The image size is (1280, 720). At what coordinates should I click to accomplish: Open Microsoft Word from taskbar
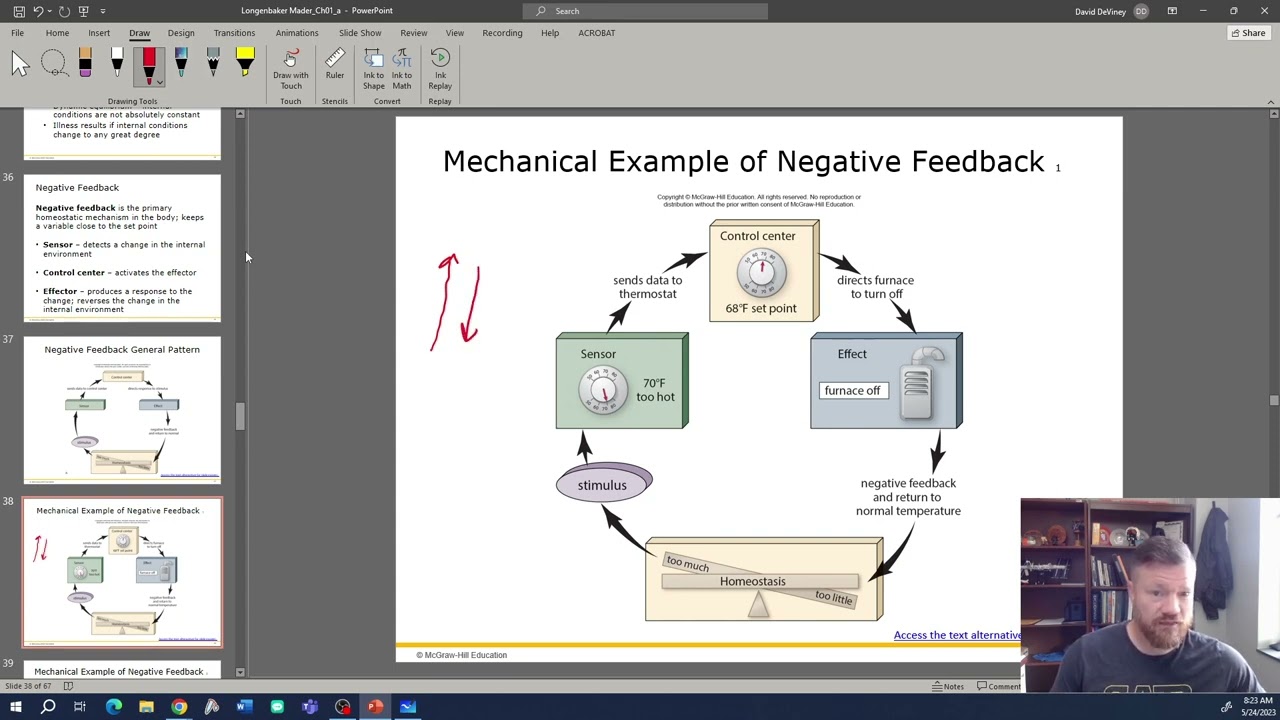(244, 707)
